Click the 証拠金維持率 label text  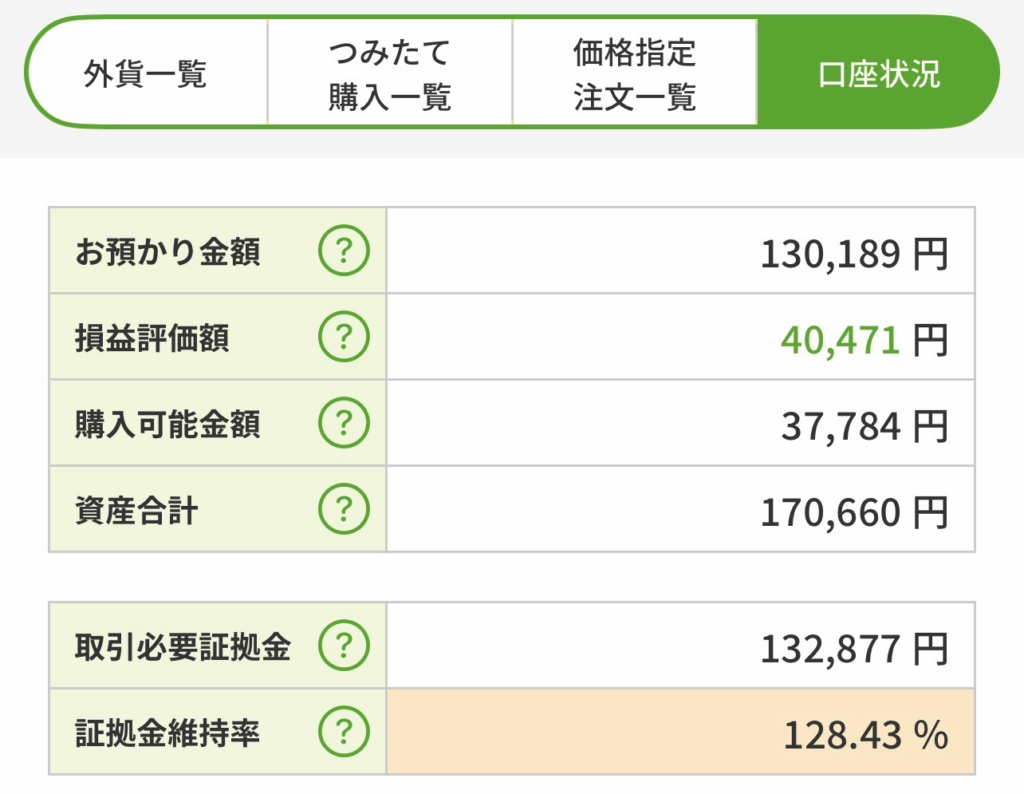click(167, 733)
